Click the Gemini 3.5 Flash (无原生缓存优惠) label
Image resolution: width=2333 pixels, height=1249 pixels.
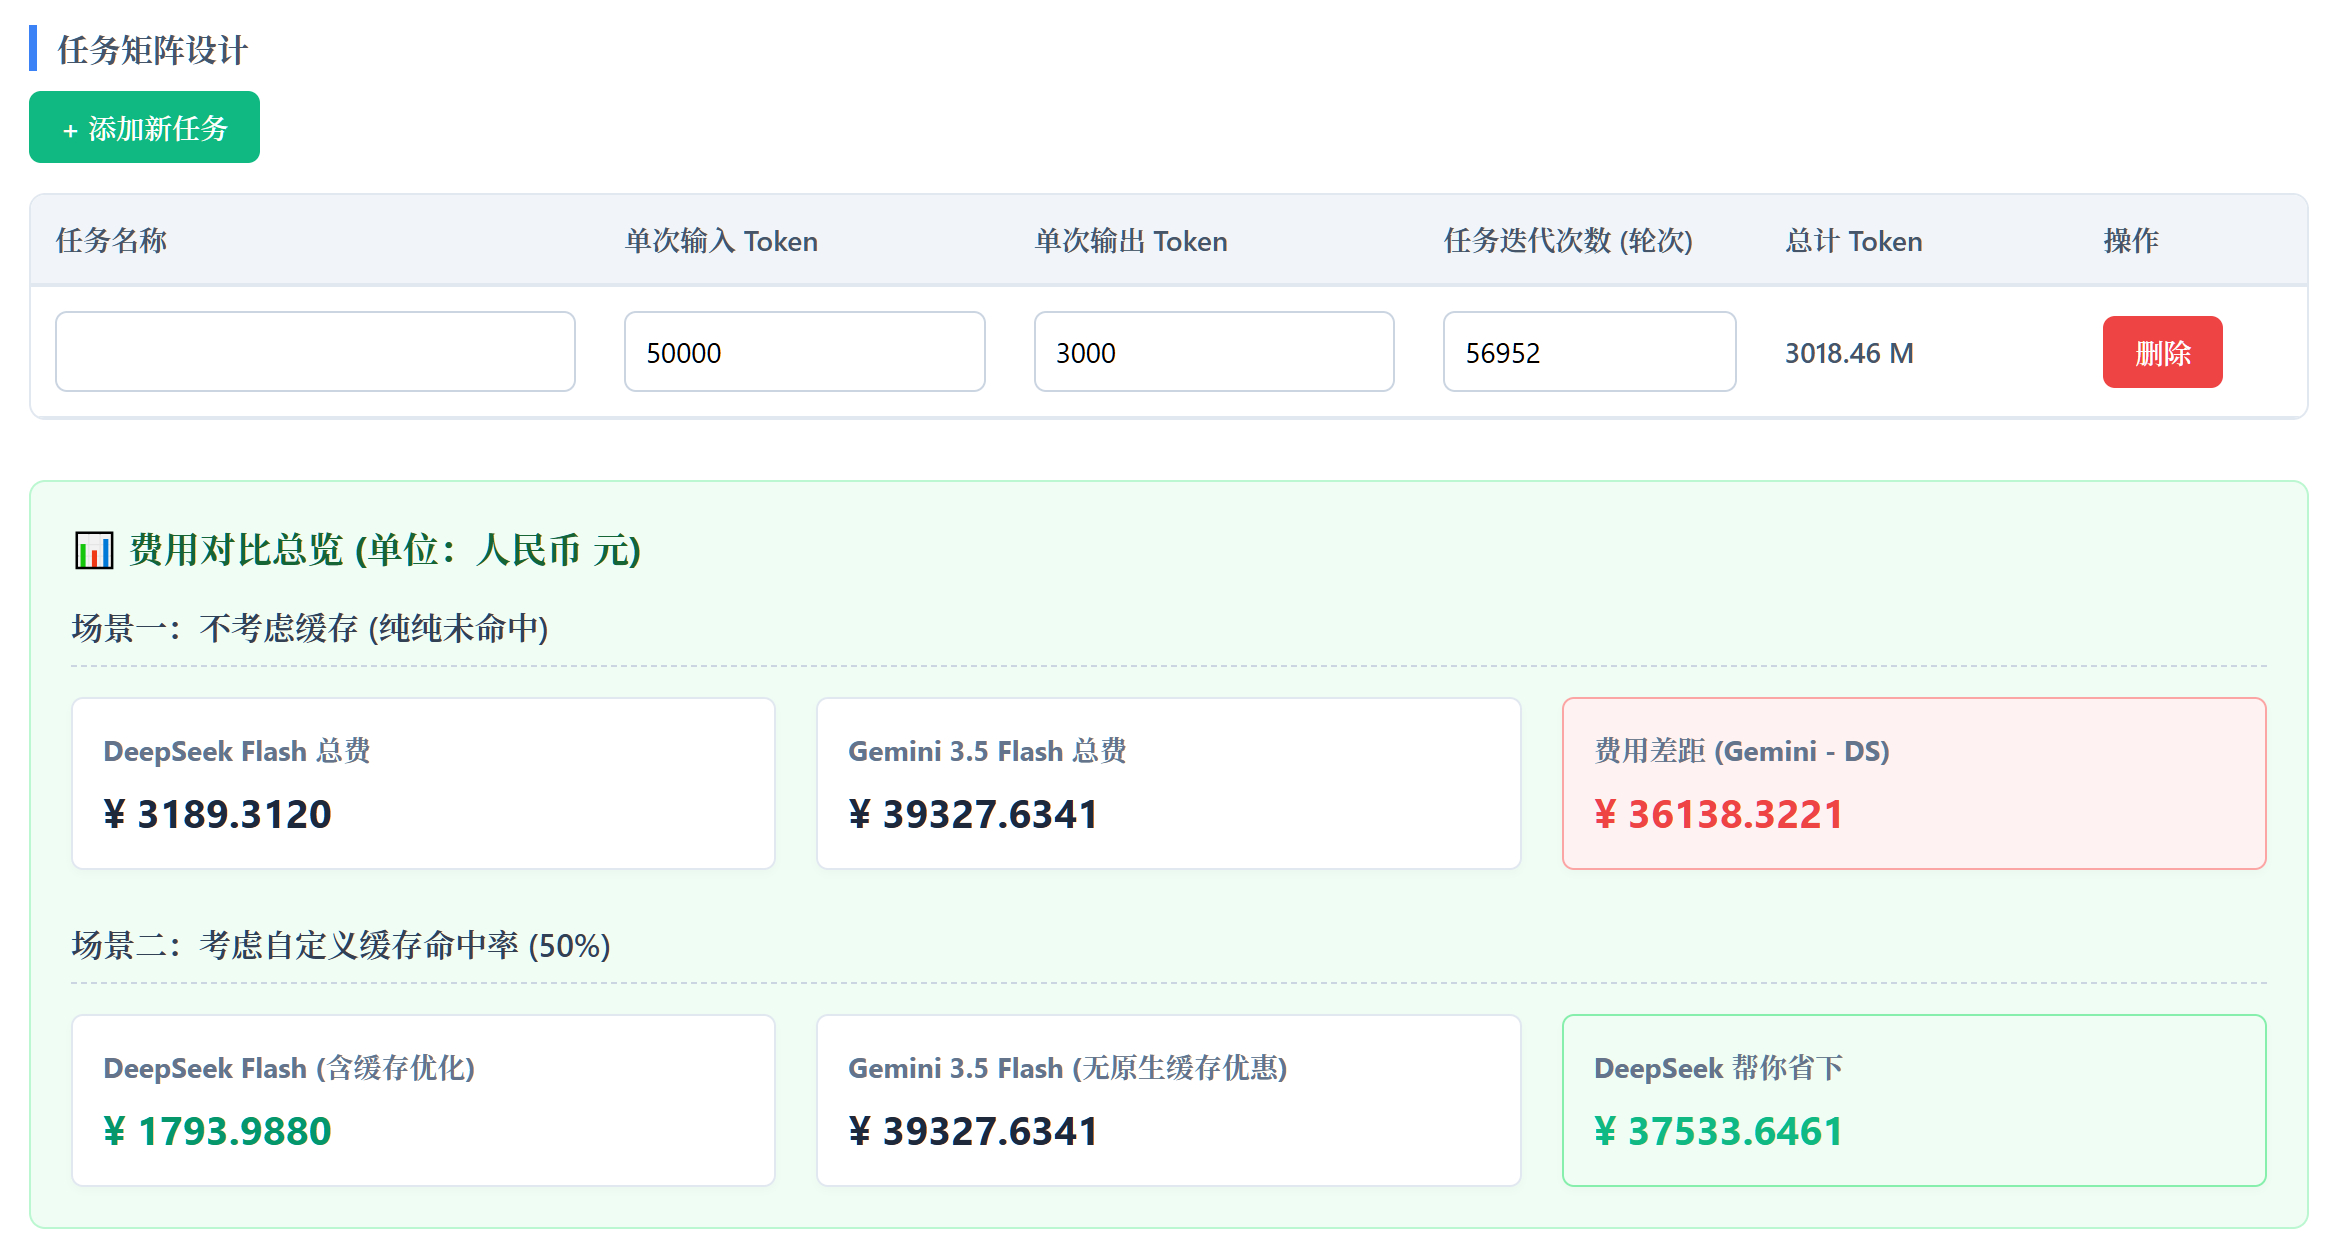(x=1068, y=1068)
